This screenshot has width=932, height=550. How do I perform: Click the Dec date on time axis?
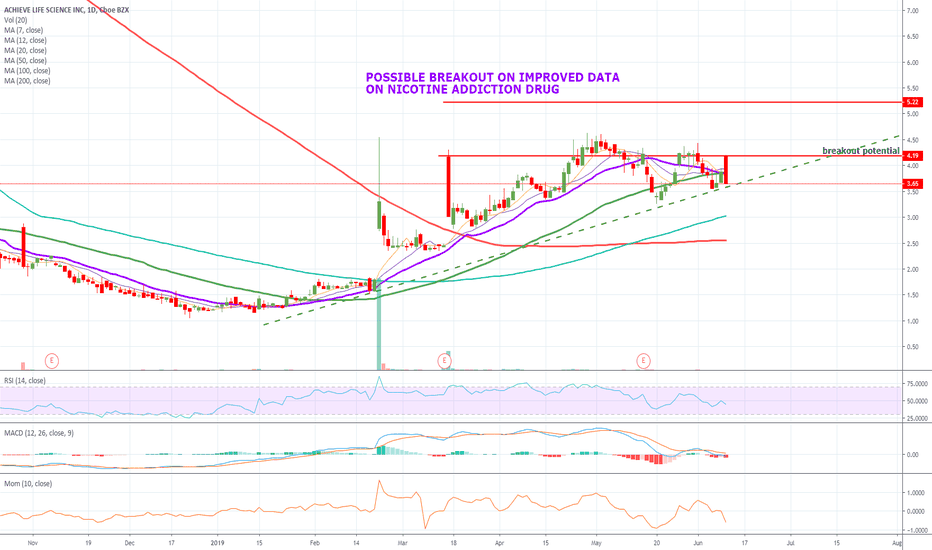pyautogui.click(x=130, y=543)
